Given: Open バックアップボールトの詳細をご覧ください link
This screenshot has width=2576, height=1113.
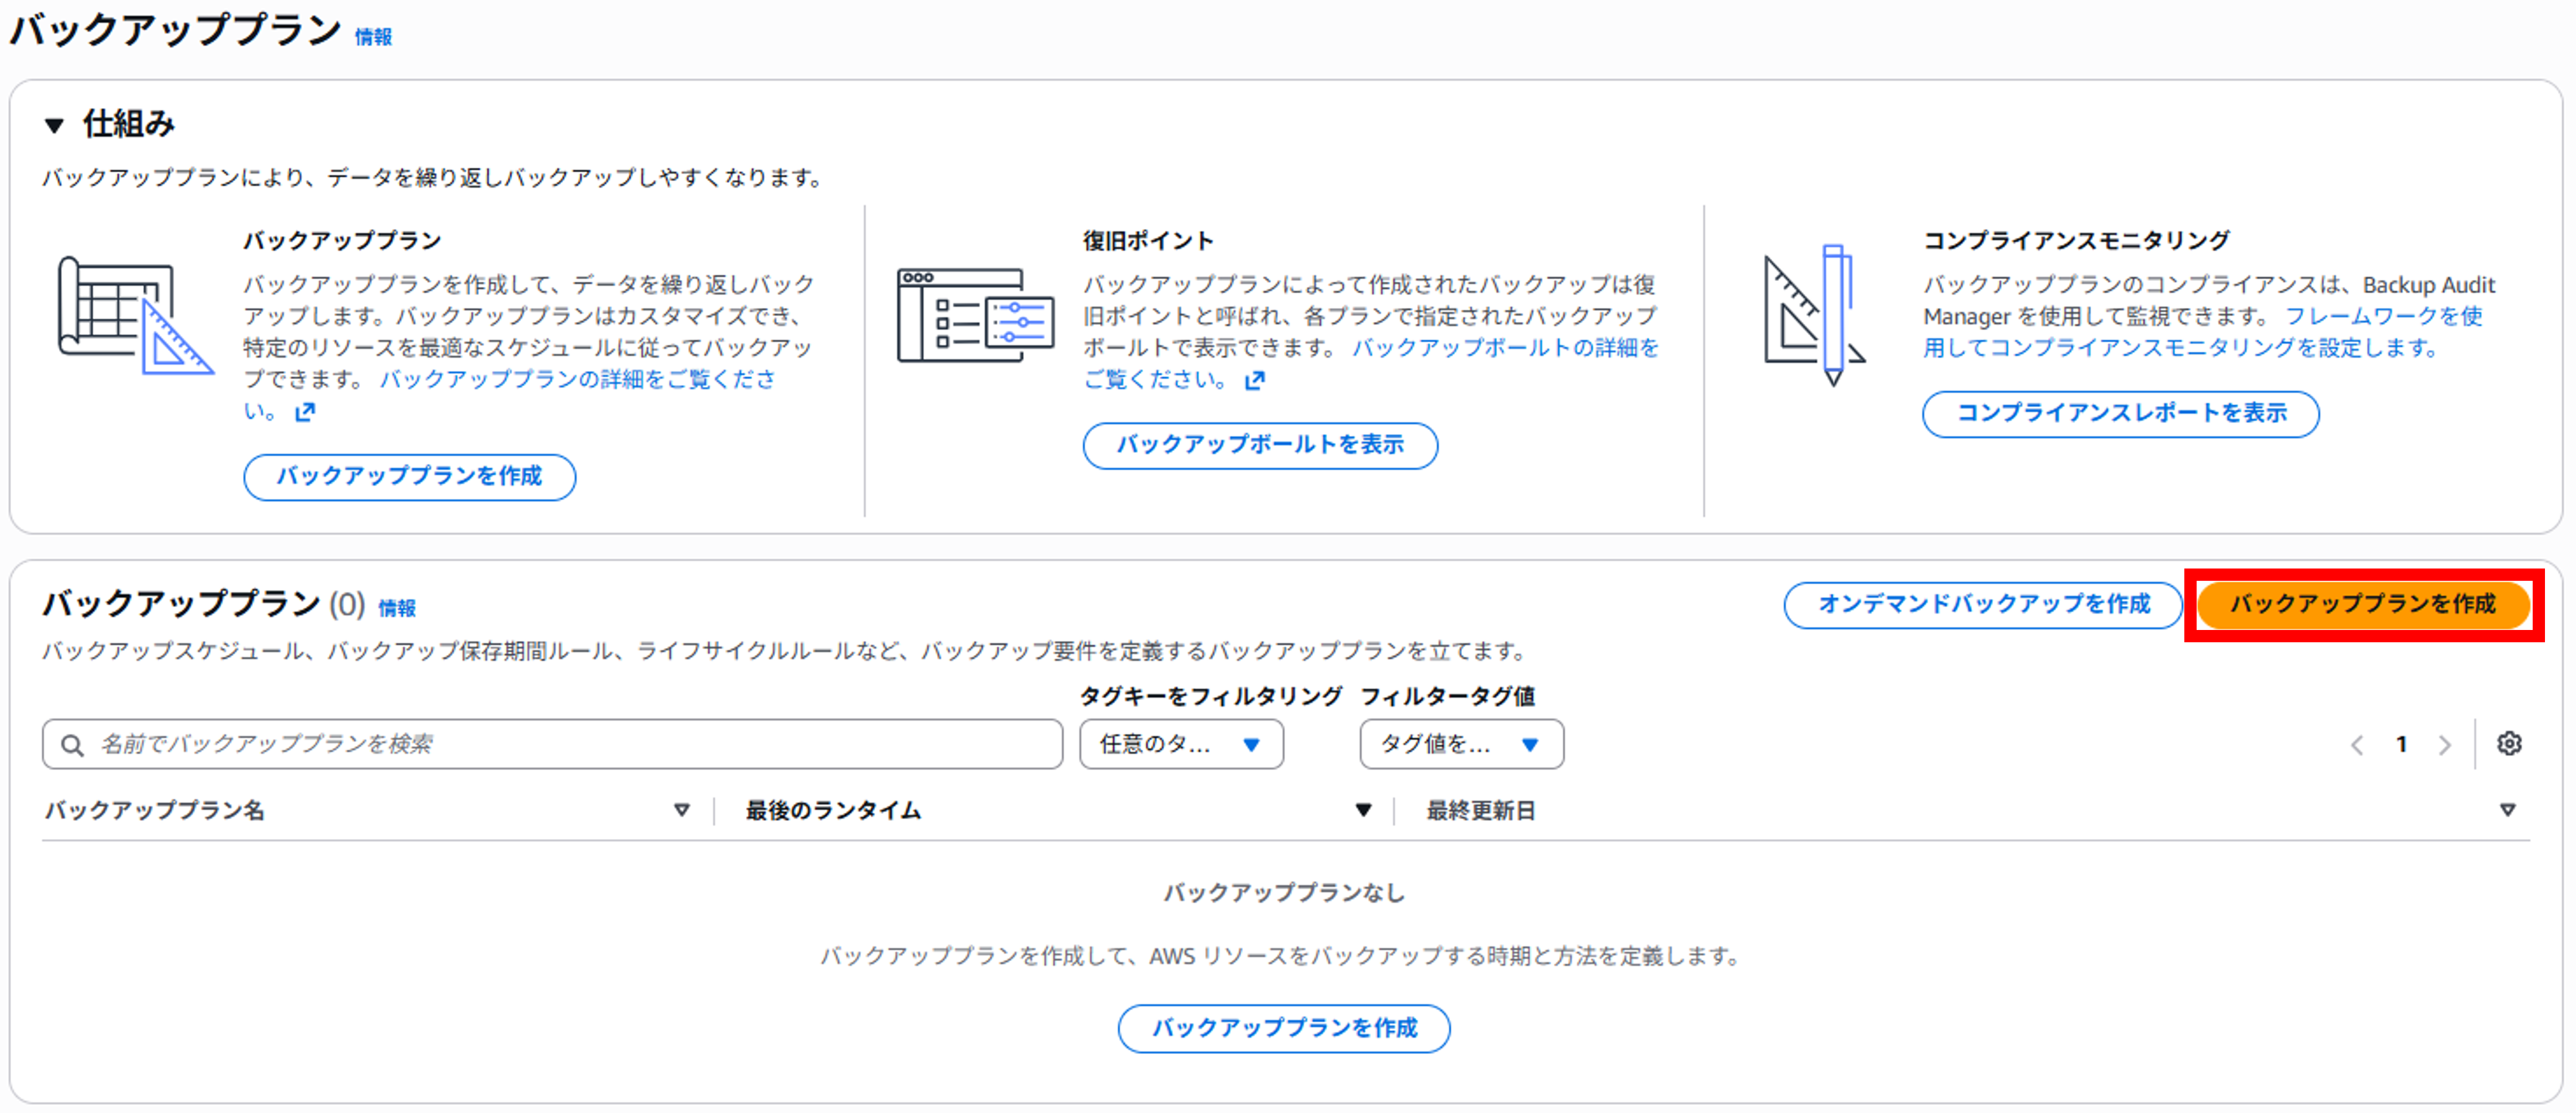Looking at the screenshot, I should pos(1371,363).
